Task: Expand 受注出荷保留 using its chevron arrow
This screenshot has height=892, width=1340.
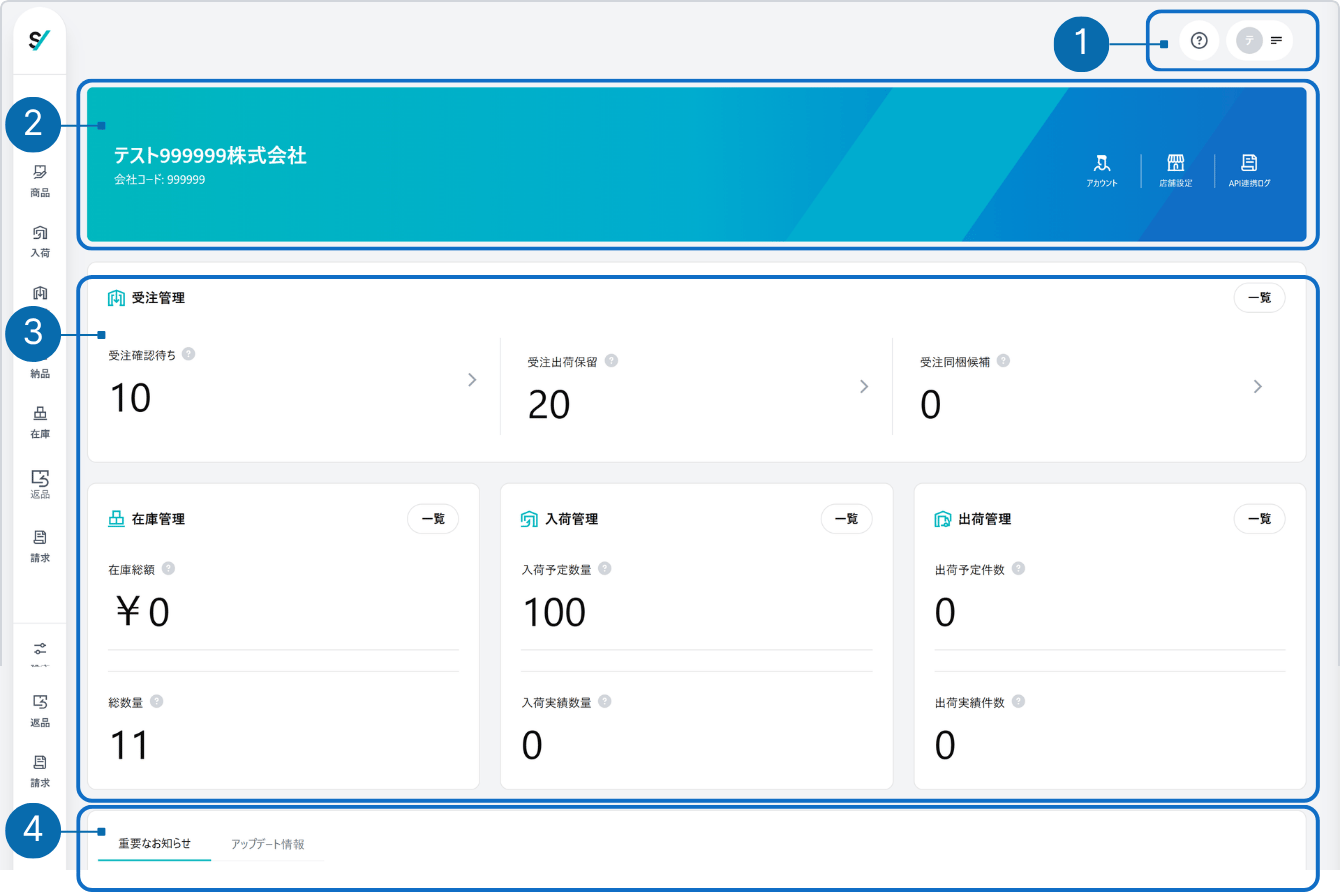Action: pos(864,386)
